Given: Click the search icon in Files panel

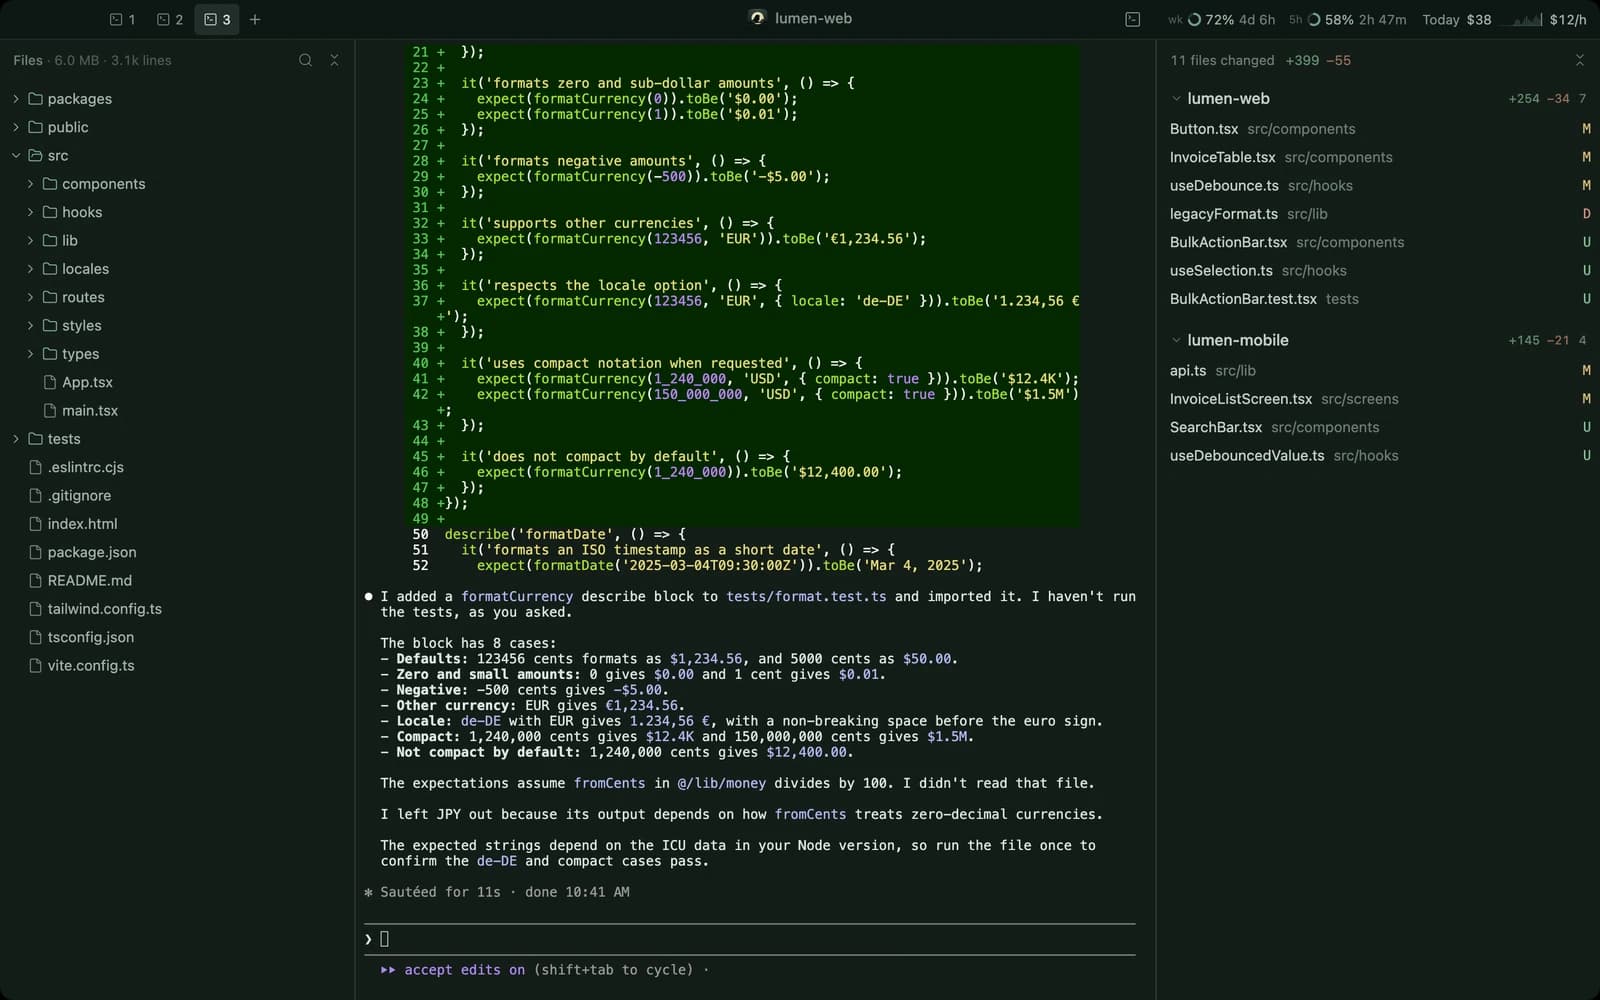Looking at the screenshot, I should click(x=305, y=60).
